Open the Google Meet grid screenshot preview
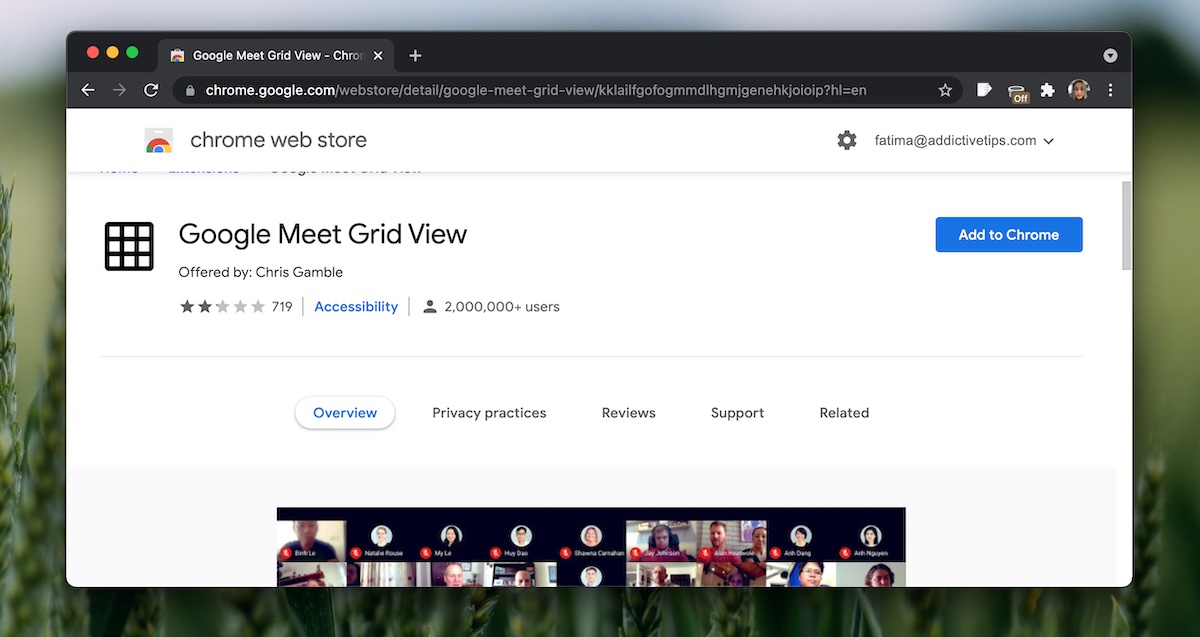The image size is (1200, 637). click(x=590, y=546)
